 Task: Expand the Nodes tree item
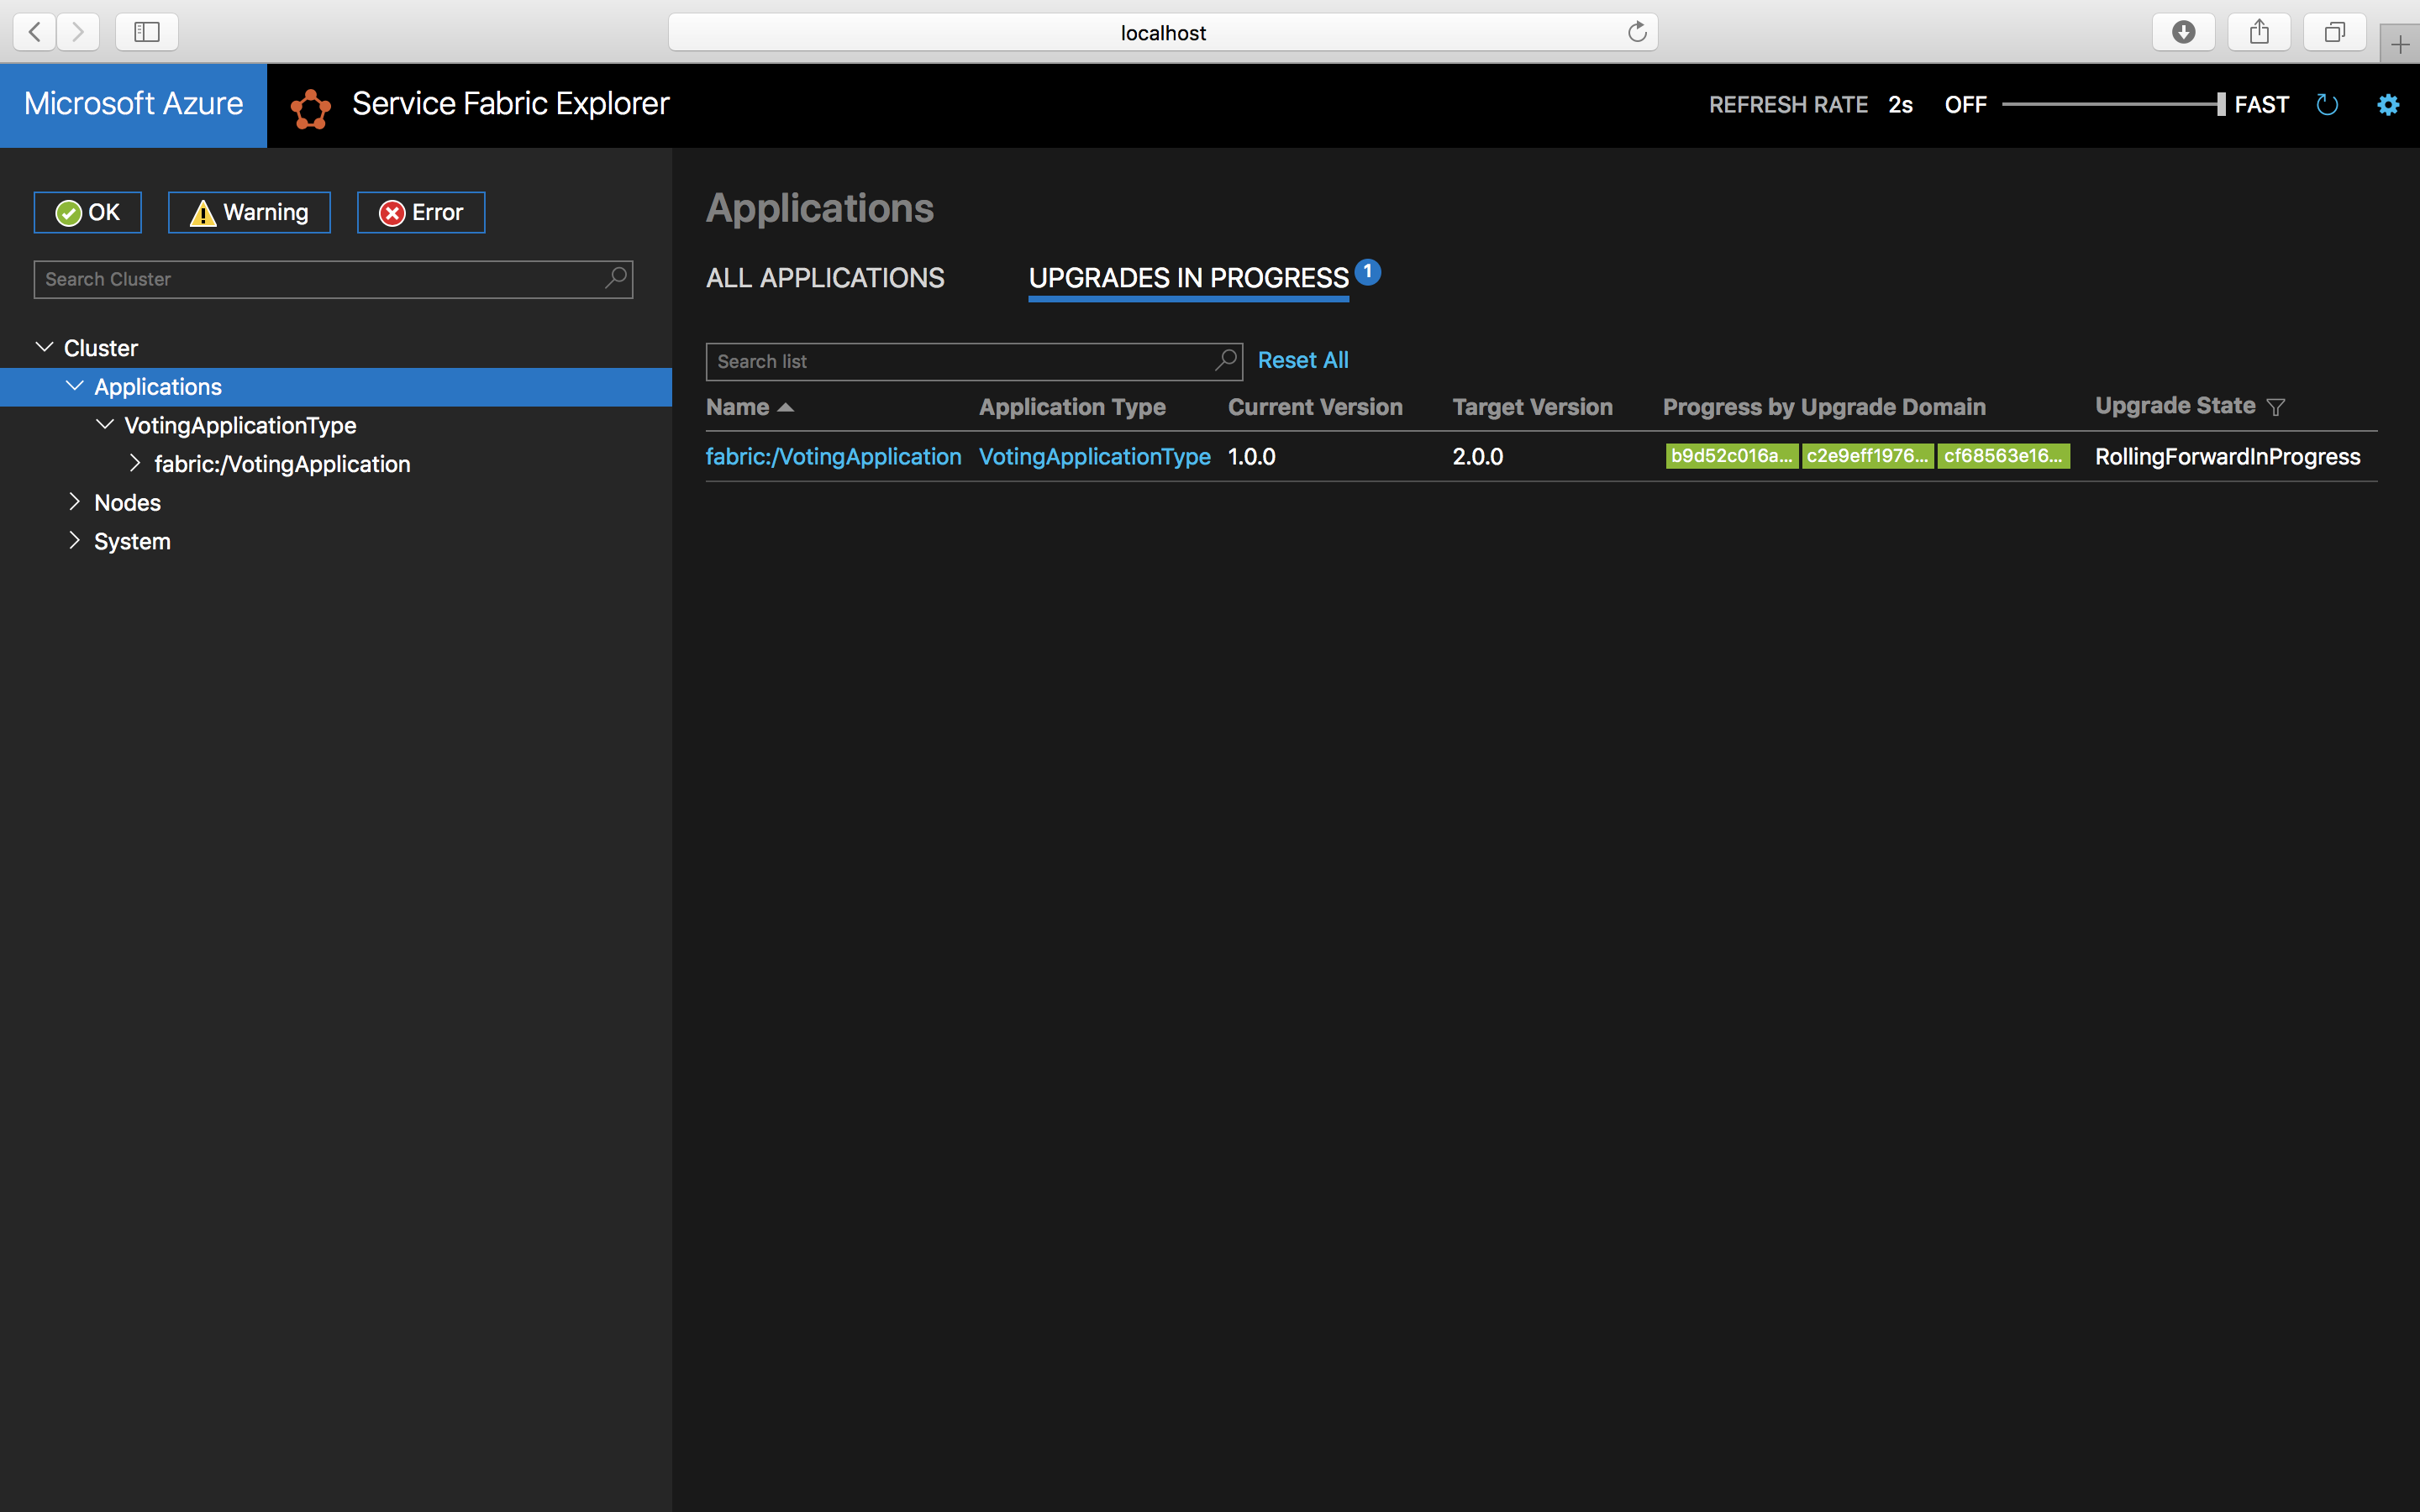coord(71,501)
